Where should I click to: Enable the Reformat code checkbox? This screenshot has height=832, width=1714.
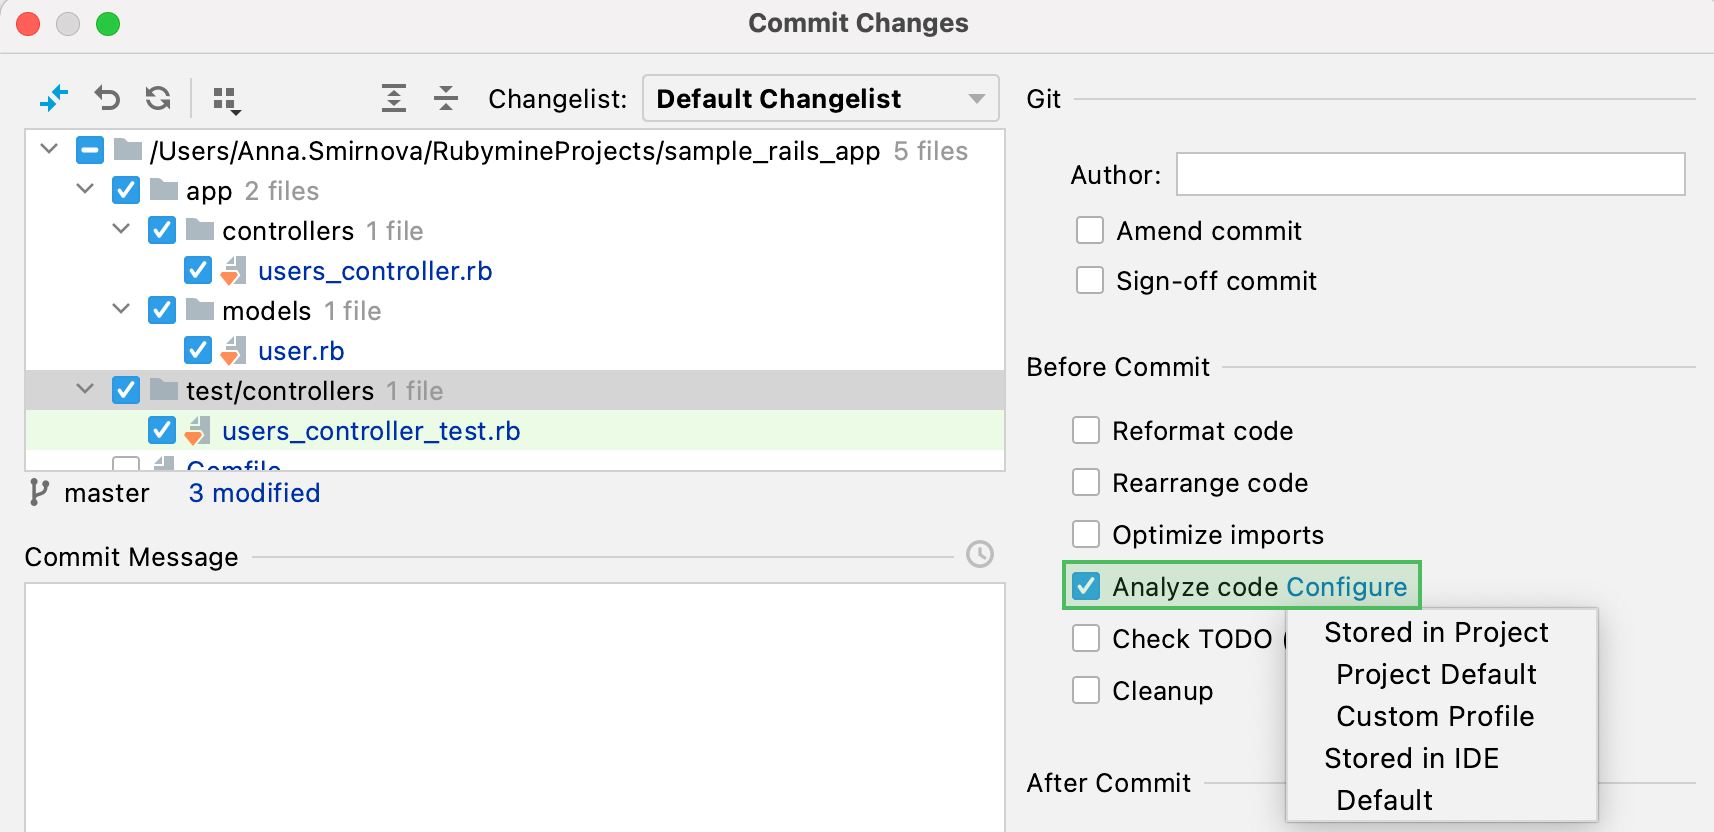(1086, 430)
